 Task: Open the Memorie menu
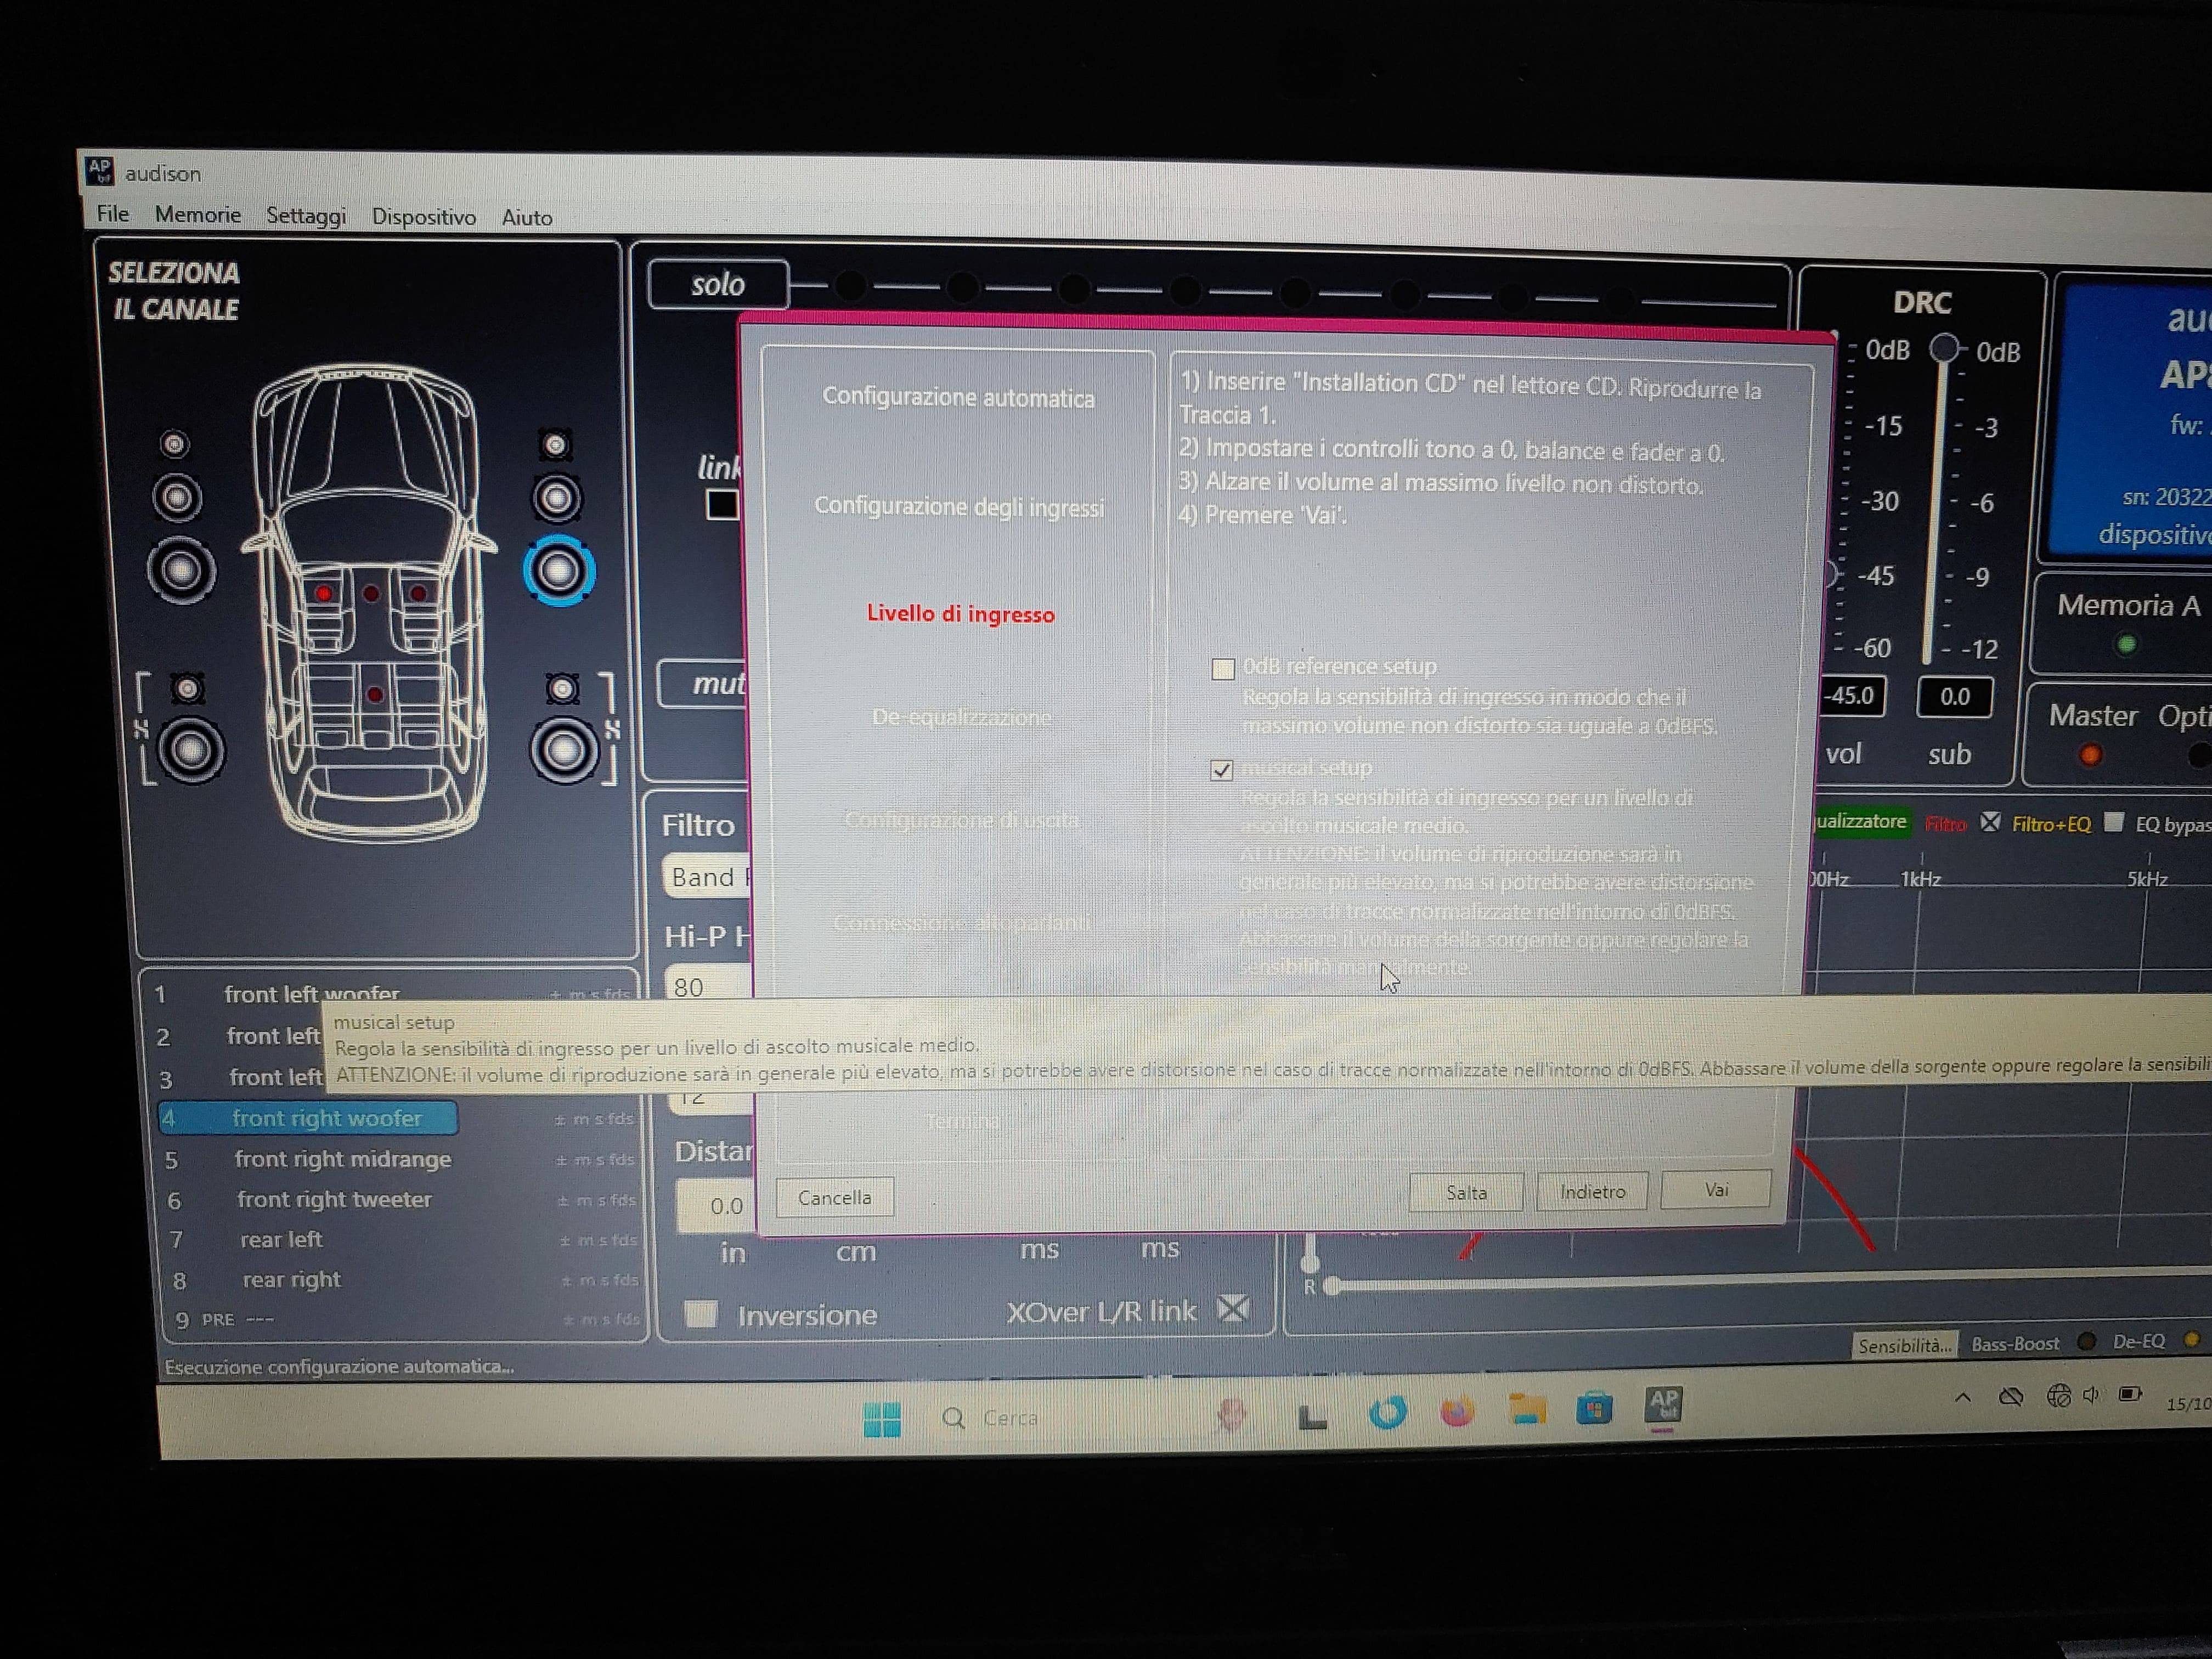[198, 215]
